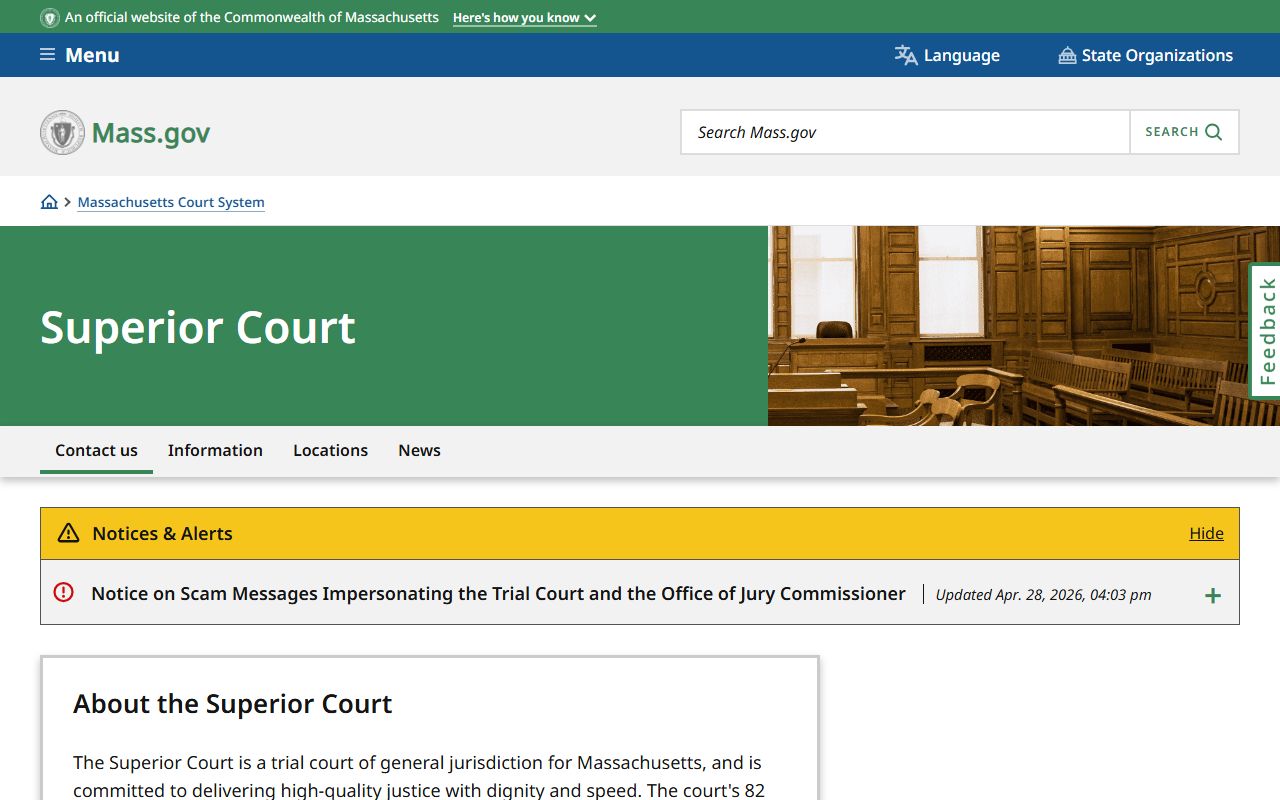Click the SEARCH button label
Viewport: 1280px width, 800px height.
pos(1172,132)
